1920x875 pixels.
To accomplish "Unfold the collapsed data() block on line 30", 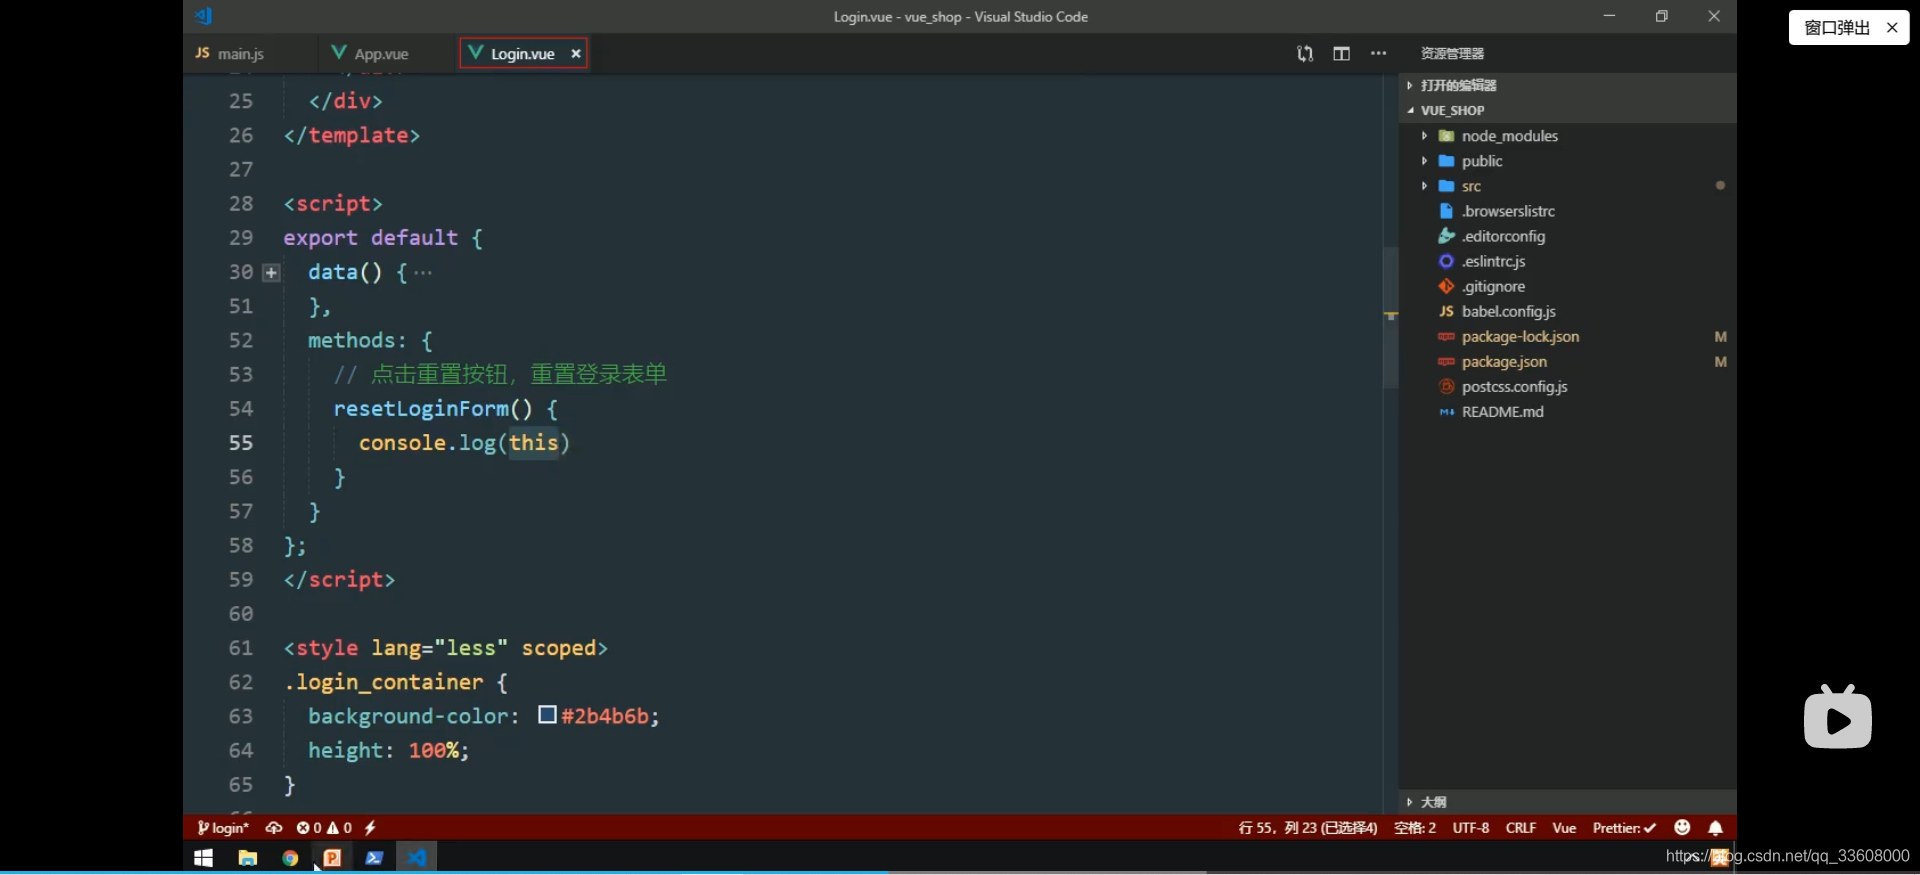I will [x=271, y=272].
